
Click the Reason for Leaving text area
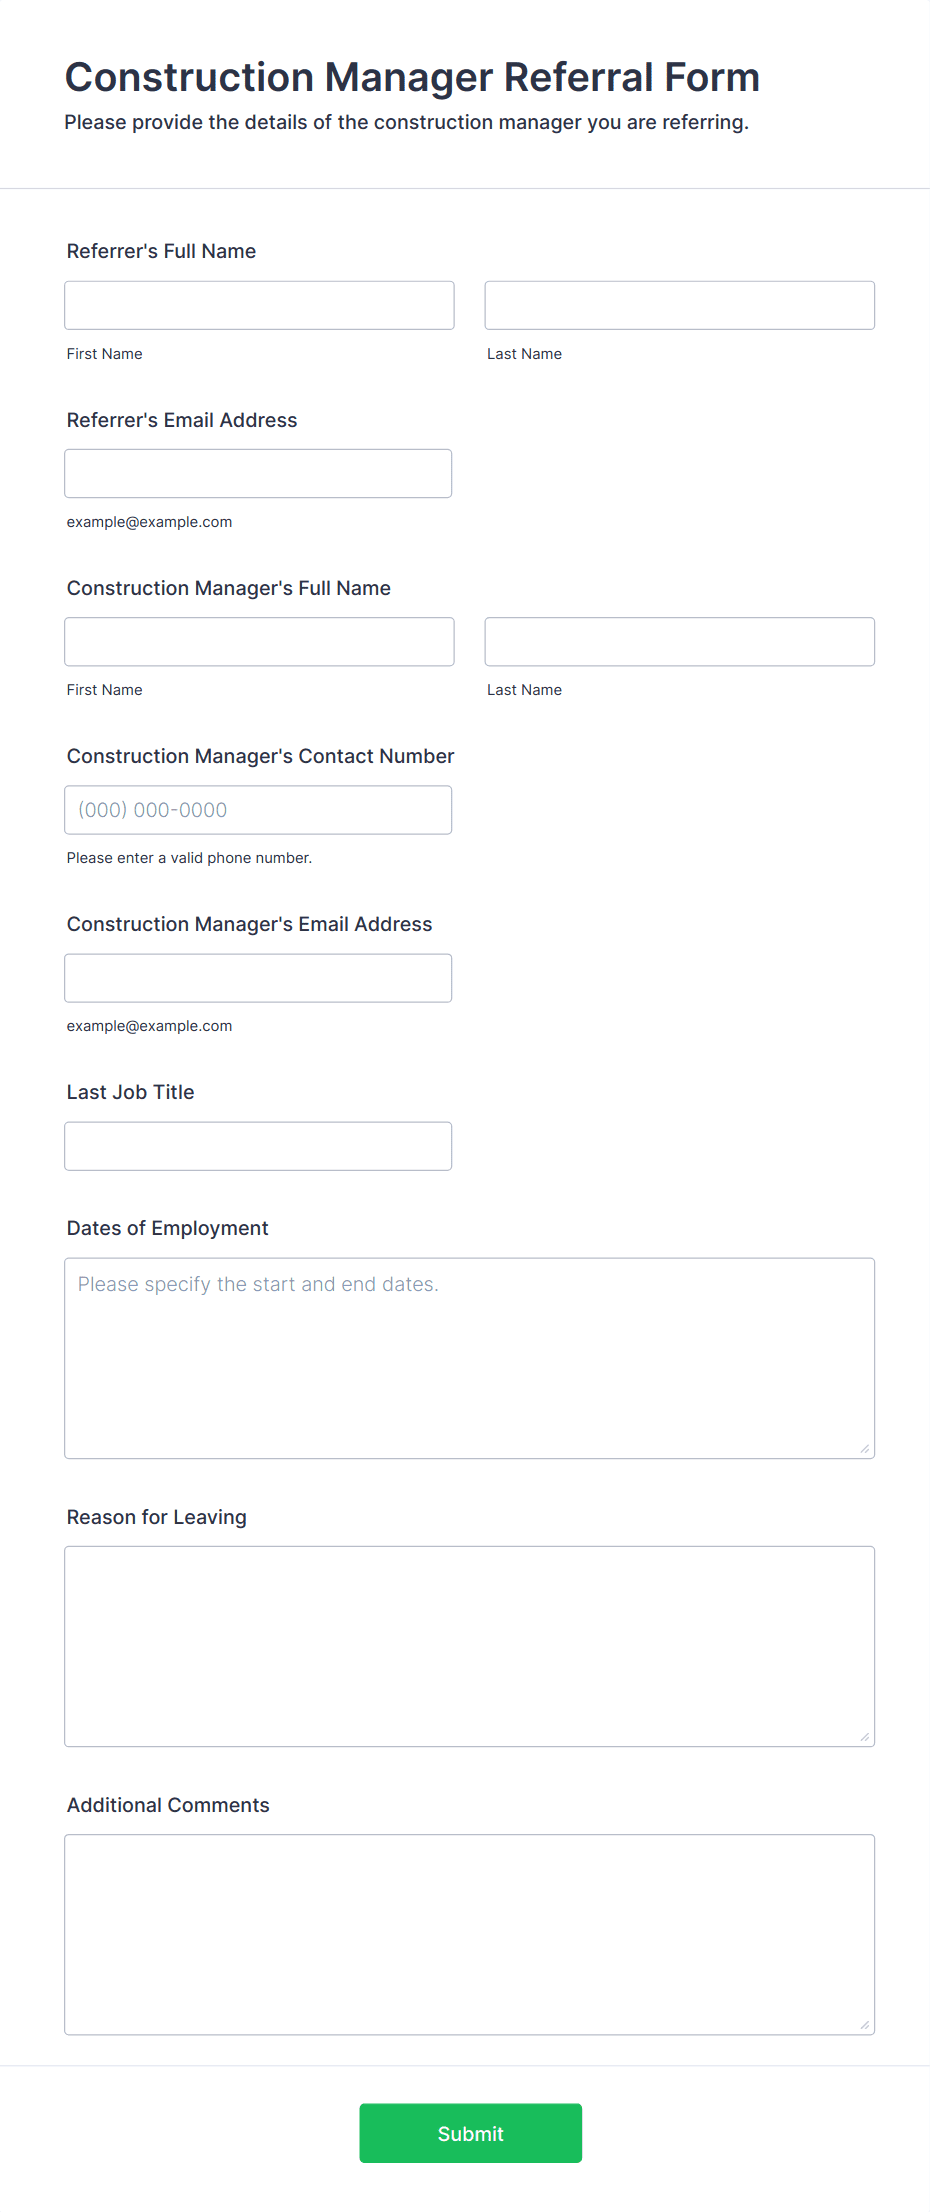[x=470, y=1646]
